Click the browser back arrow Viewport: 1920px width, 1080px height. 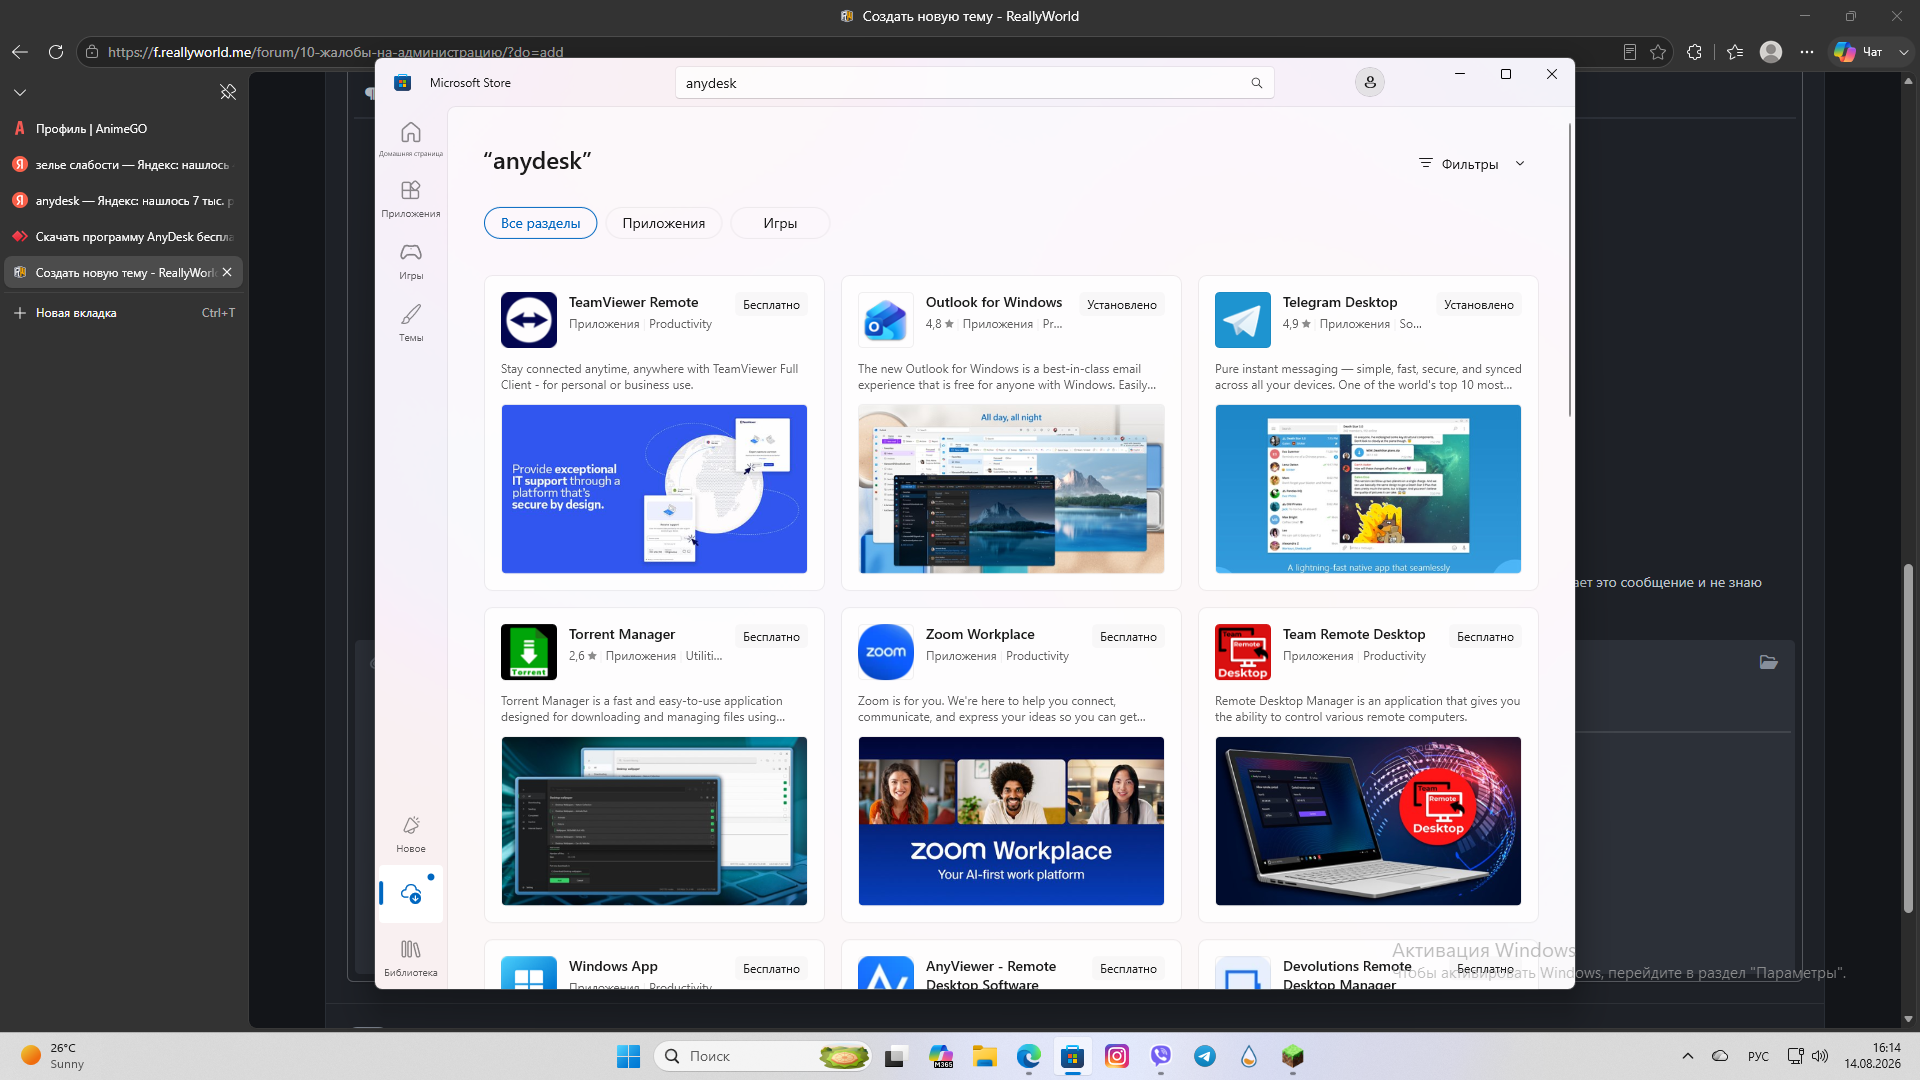click(x=20, y=52)
